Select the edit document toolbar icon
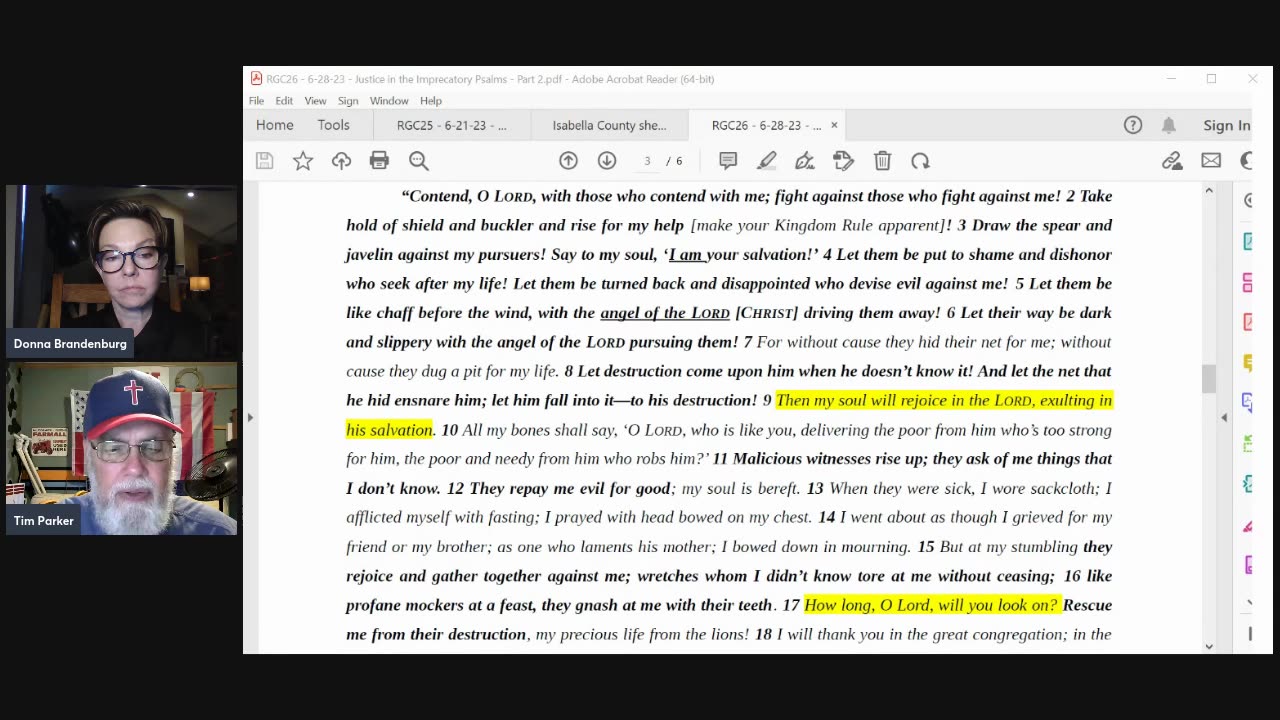Viewport: 1280px width, 720px height. coord(843,161)
